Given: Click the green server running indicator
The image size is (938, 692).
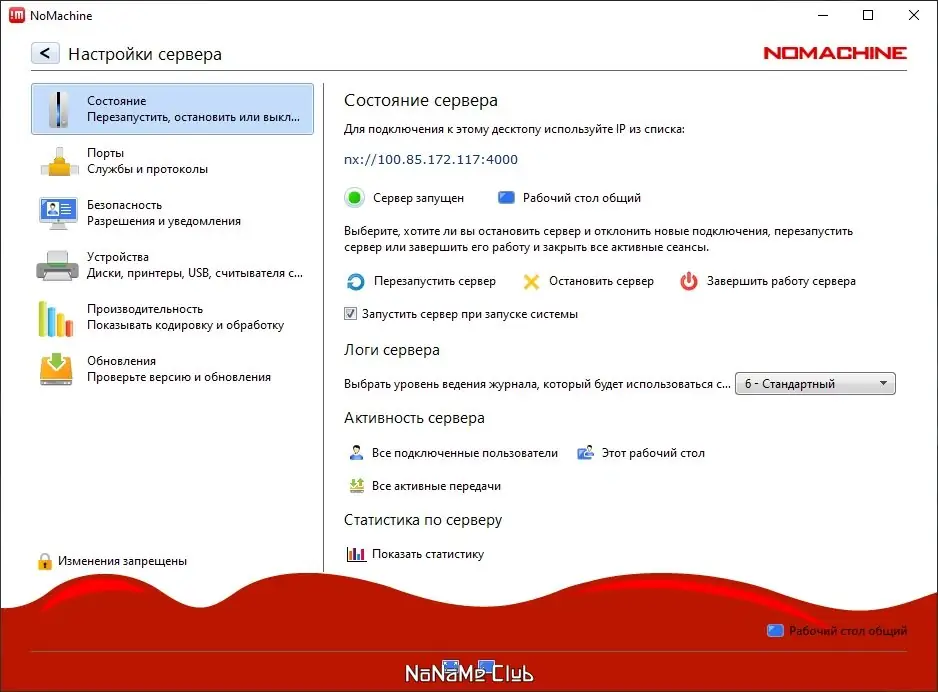Looking at the screenshot, I should click(354, 197).
